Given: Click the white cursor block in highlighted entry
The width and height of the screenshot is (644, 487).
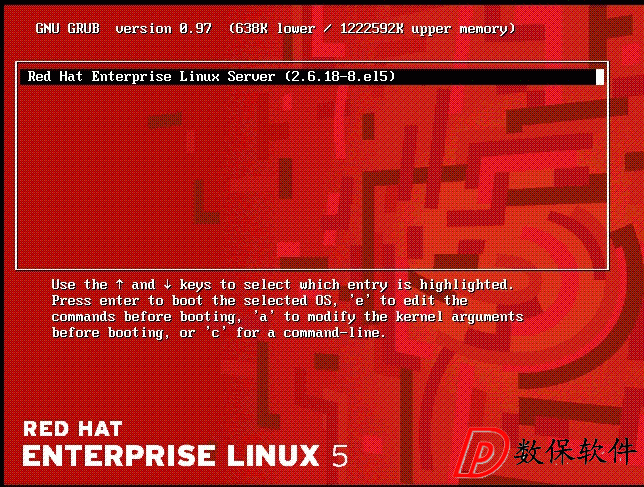Looking at the screenshot, I should (x=600, y=77).
